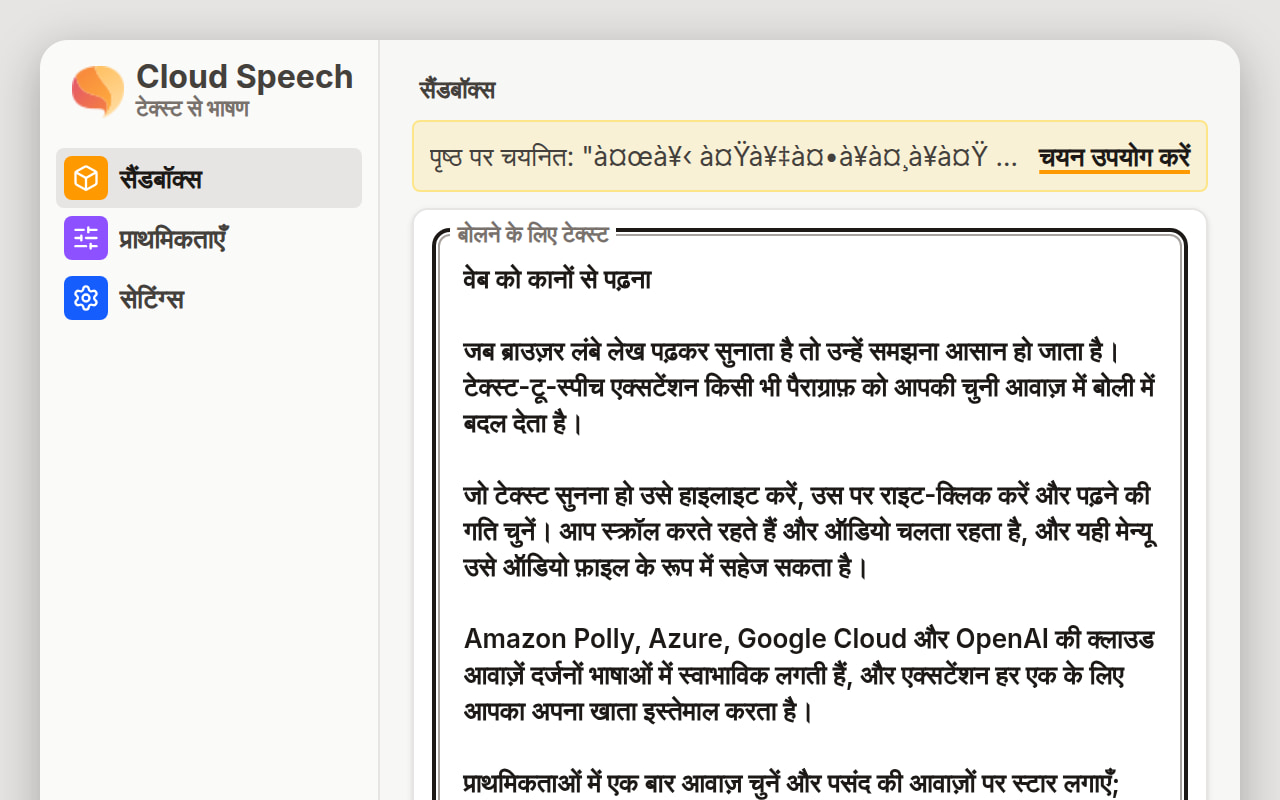The height and width of the screenshot is (800, 1280).
Task: Click the line वेब को कानों से पढ़ना
Action: tap(557, 279)
